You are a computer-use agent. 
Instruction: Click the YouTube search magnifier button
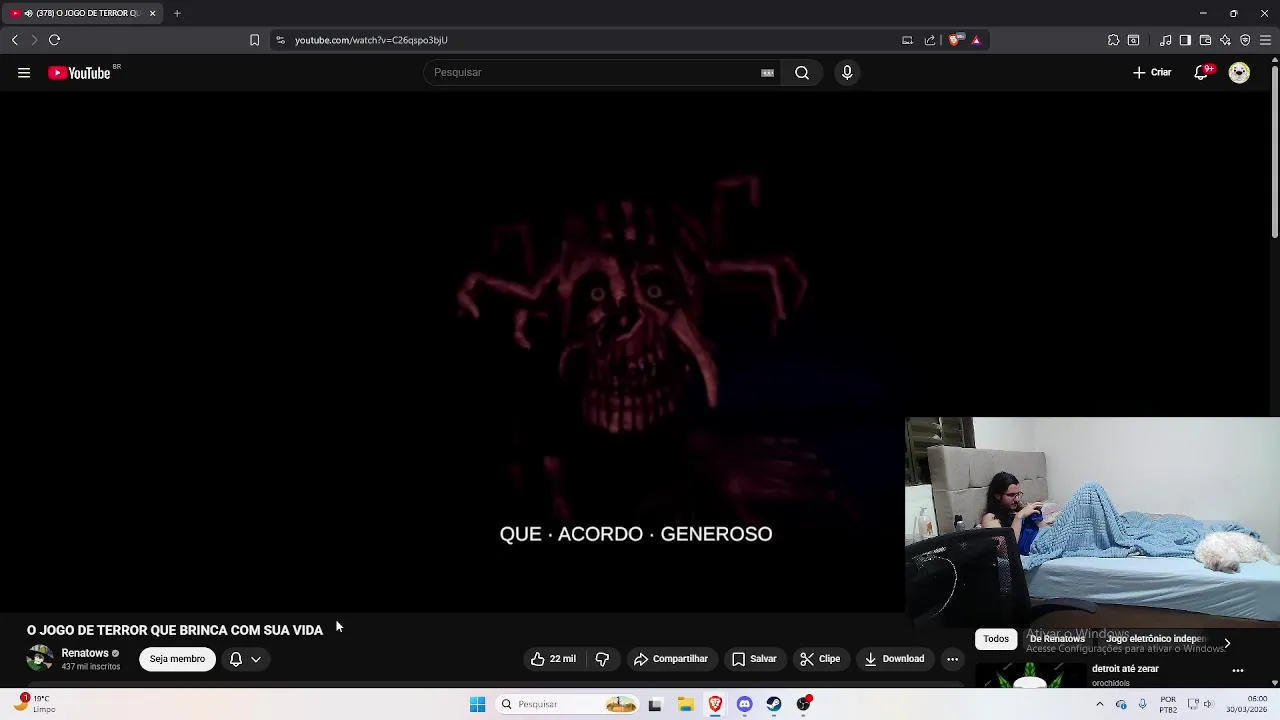[802, 72]
